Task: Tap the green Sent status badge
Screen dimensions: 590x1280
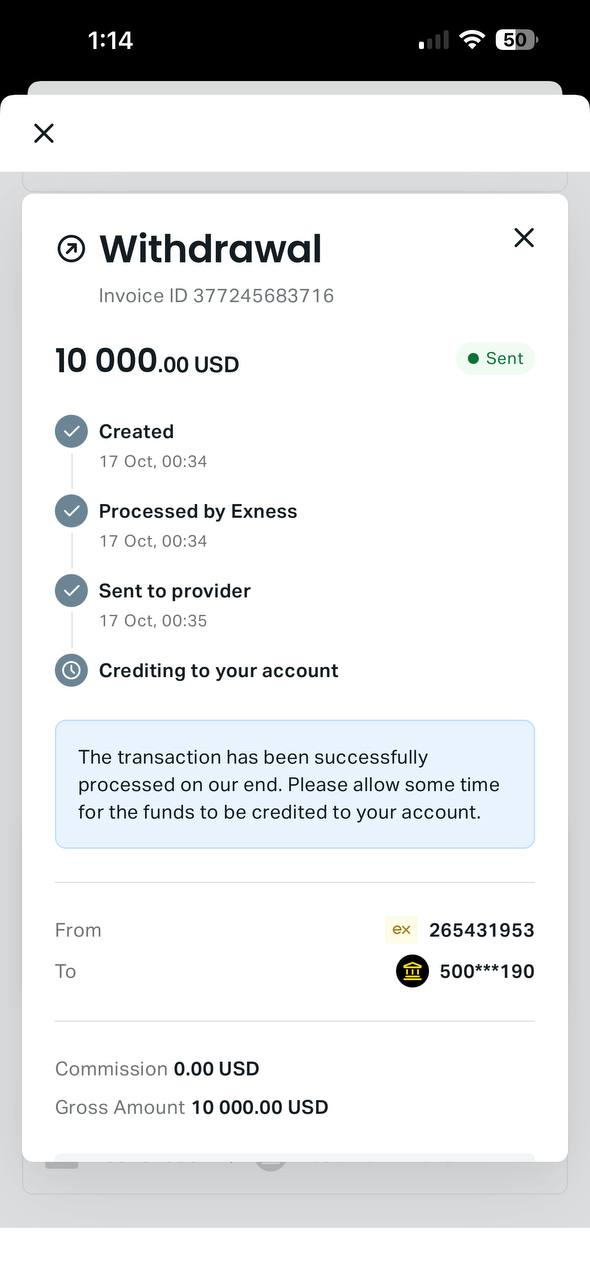Action: click(495, 358)
